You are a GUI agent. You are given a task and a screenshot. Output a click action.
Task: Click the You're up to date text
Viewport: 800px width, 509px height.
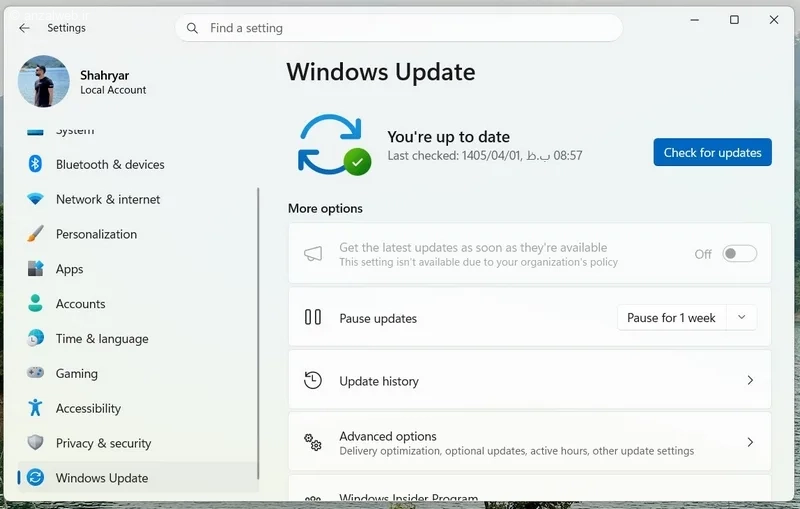pyautogui.click(x=448, y=137)
